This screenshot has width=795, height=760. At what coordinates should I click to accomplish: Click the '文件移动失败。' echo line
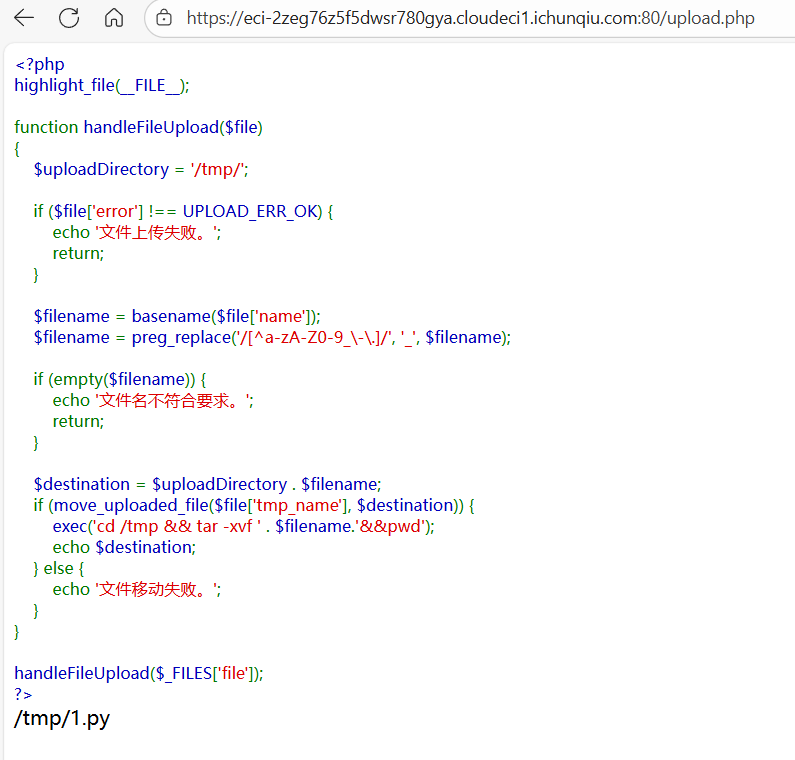(x=137, y=590)
